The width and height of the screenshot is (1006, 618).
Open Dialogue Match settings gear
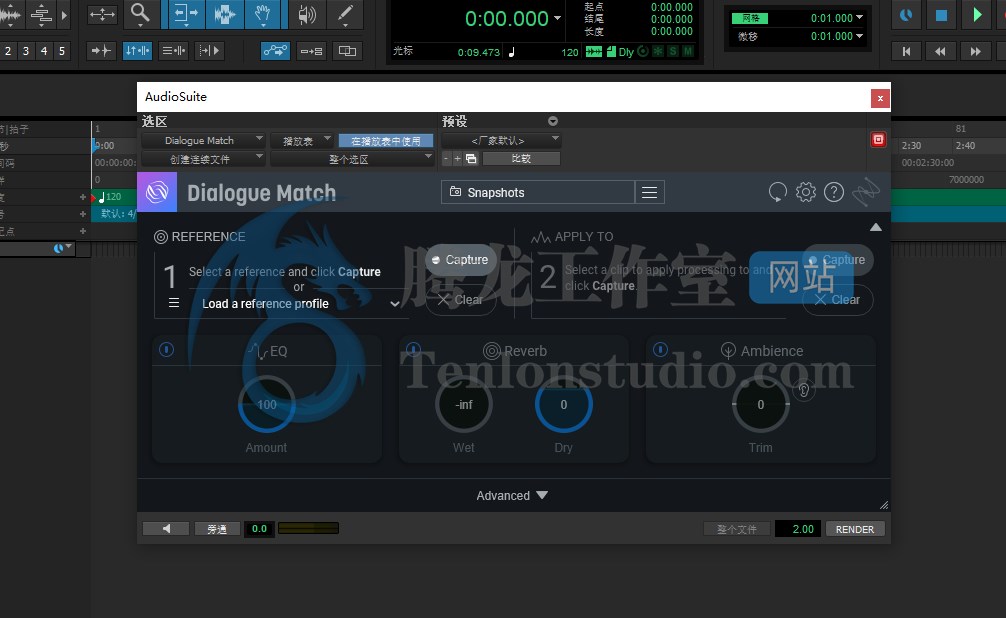pyautogui.click(x=806, y=191)
